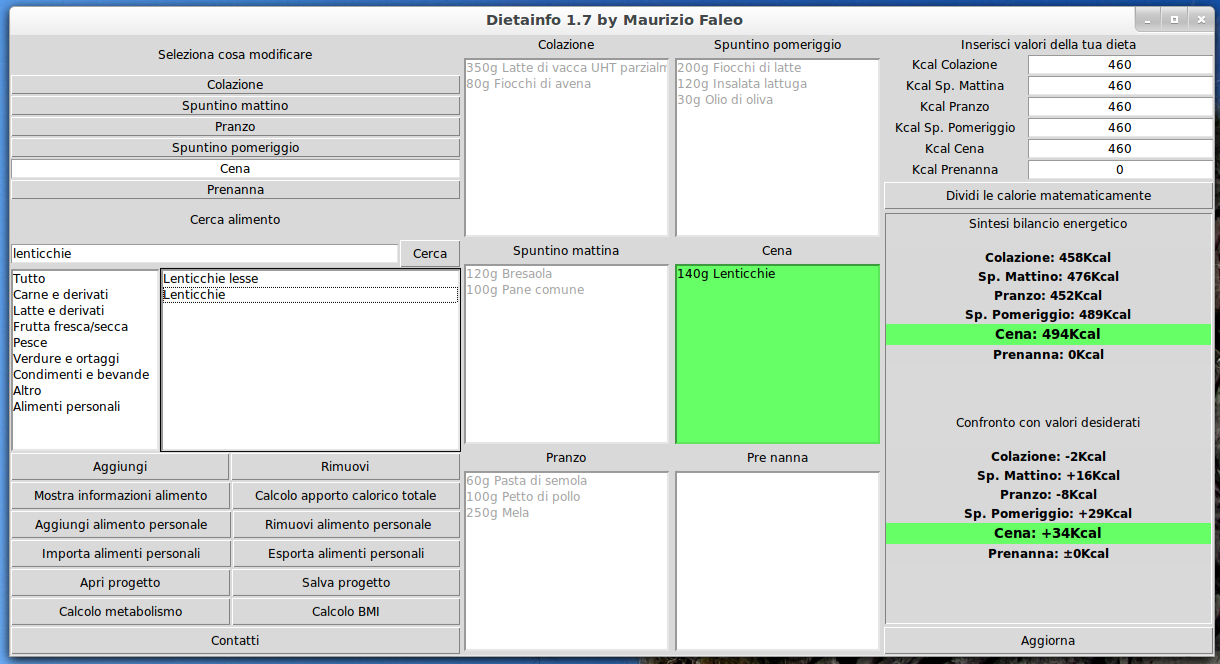Click the Aggiorna button
The image size is (1220, 664).
tap(1047, 641)
